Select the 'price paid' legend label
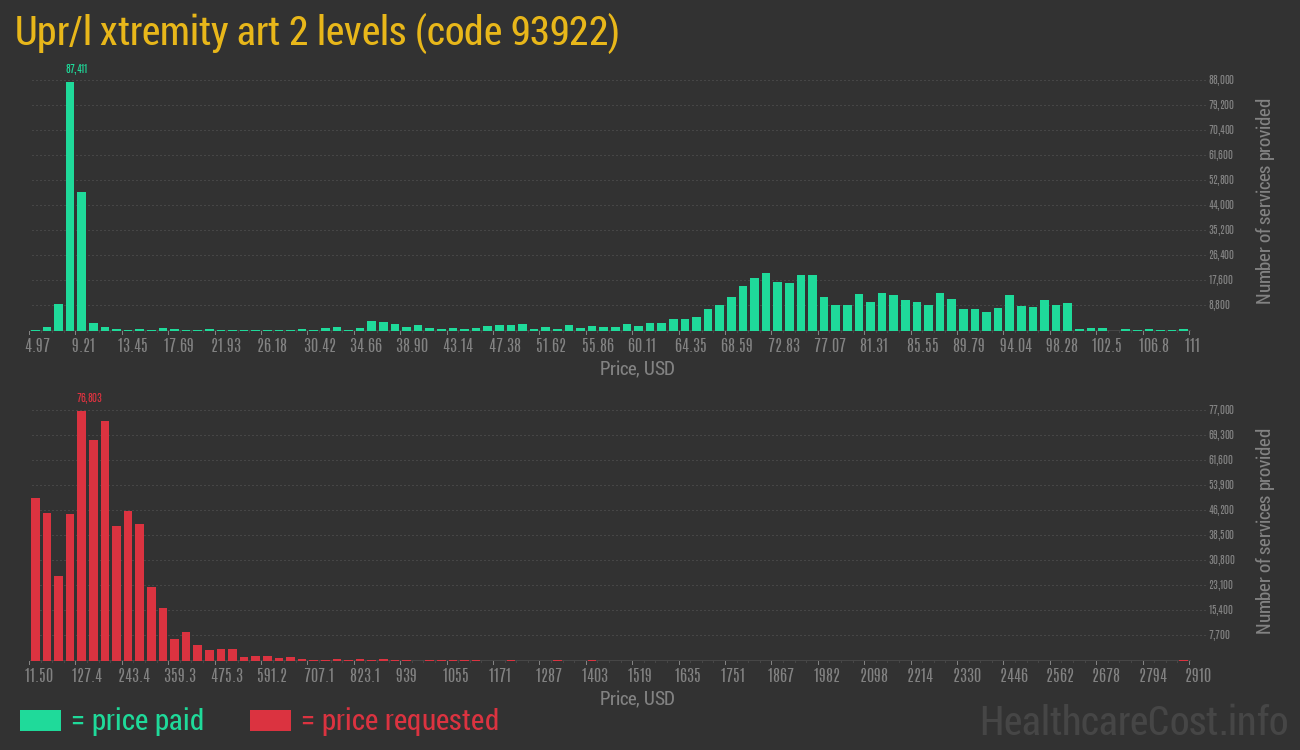1300x750 pixels. tap(138, 720)
